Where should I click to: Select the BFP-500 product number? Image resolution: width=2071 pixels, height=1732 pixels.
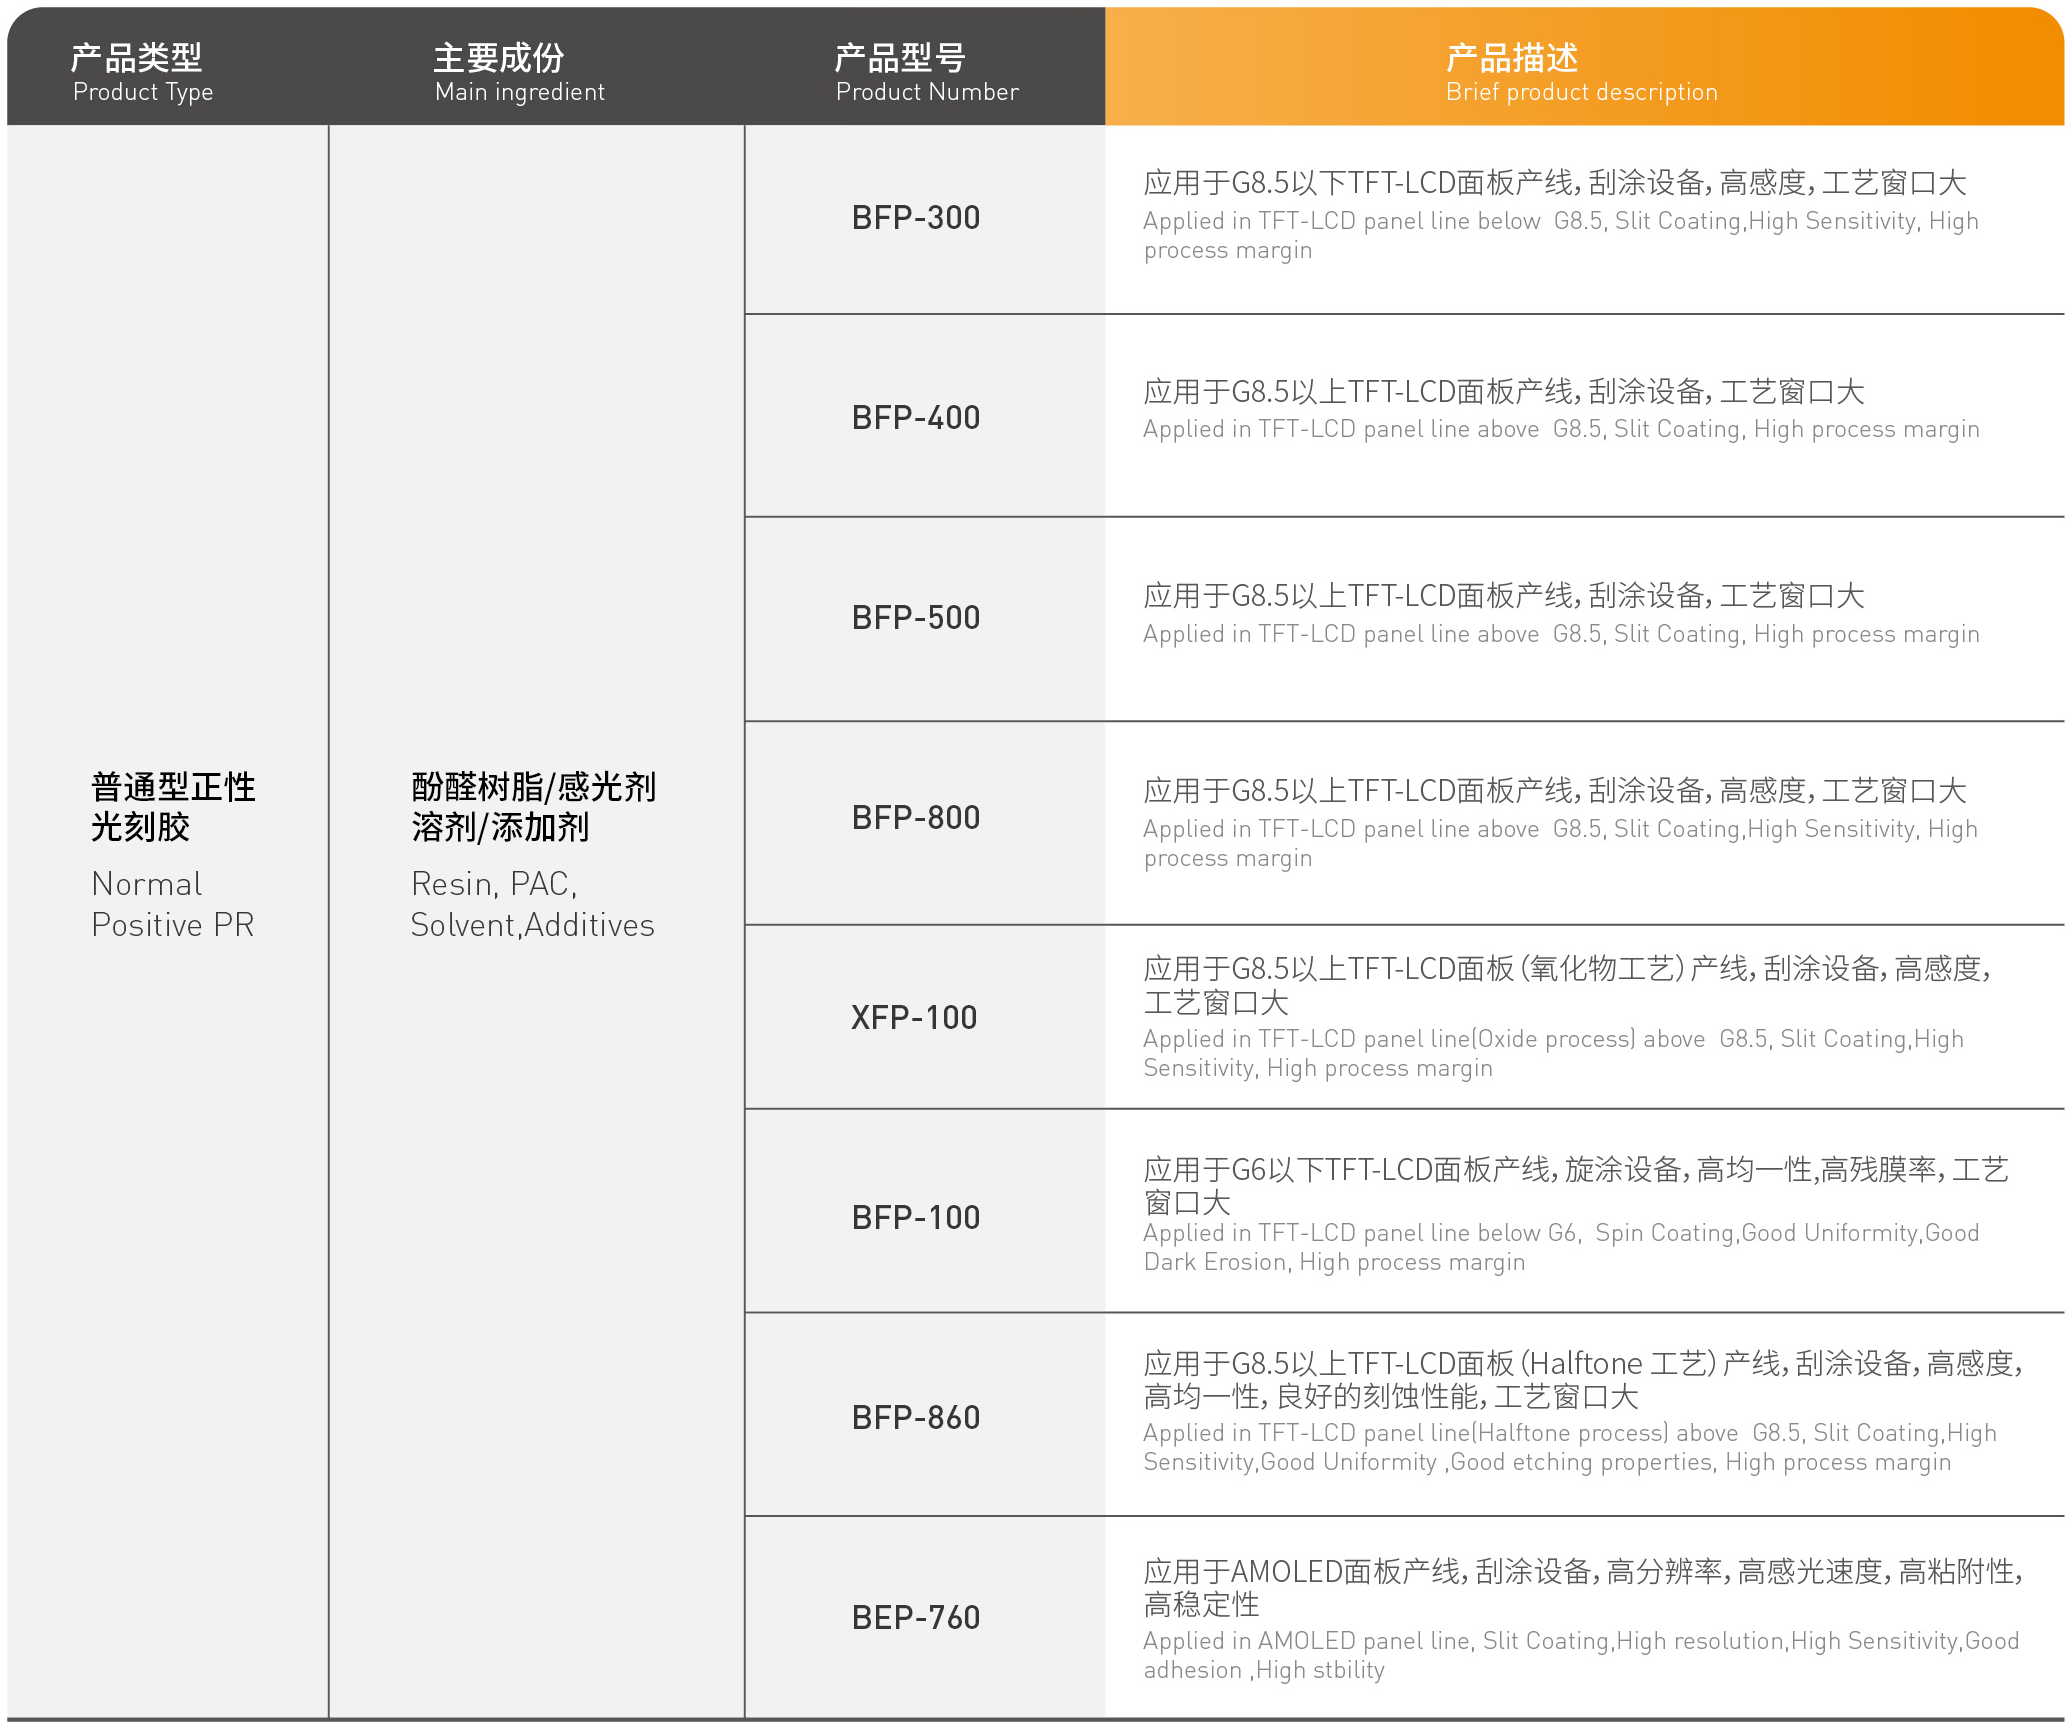915,618
